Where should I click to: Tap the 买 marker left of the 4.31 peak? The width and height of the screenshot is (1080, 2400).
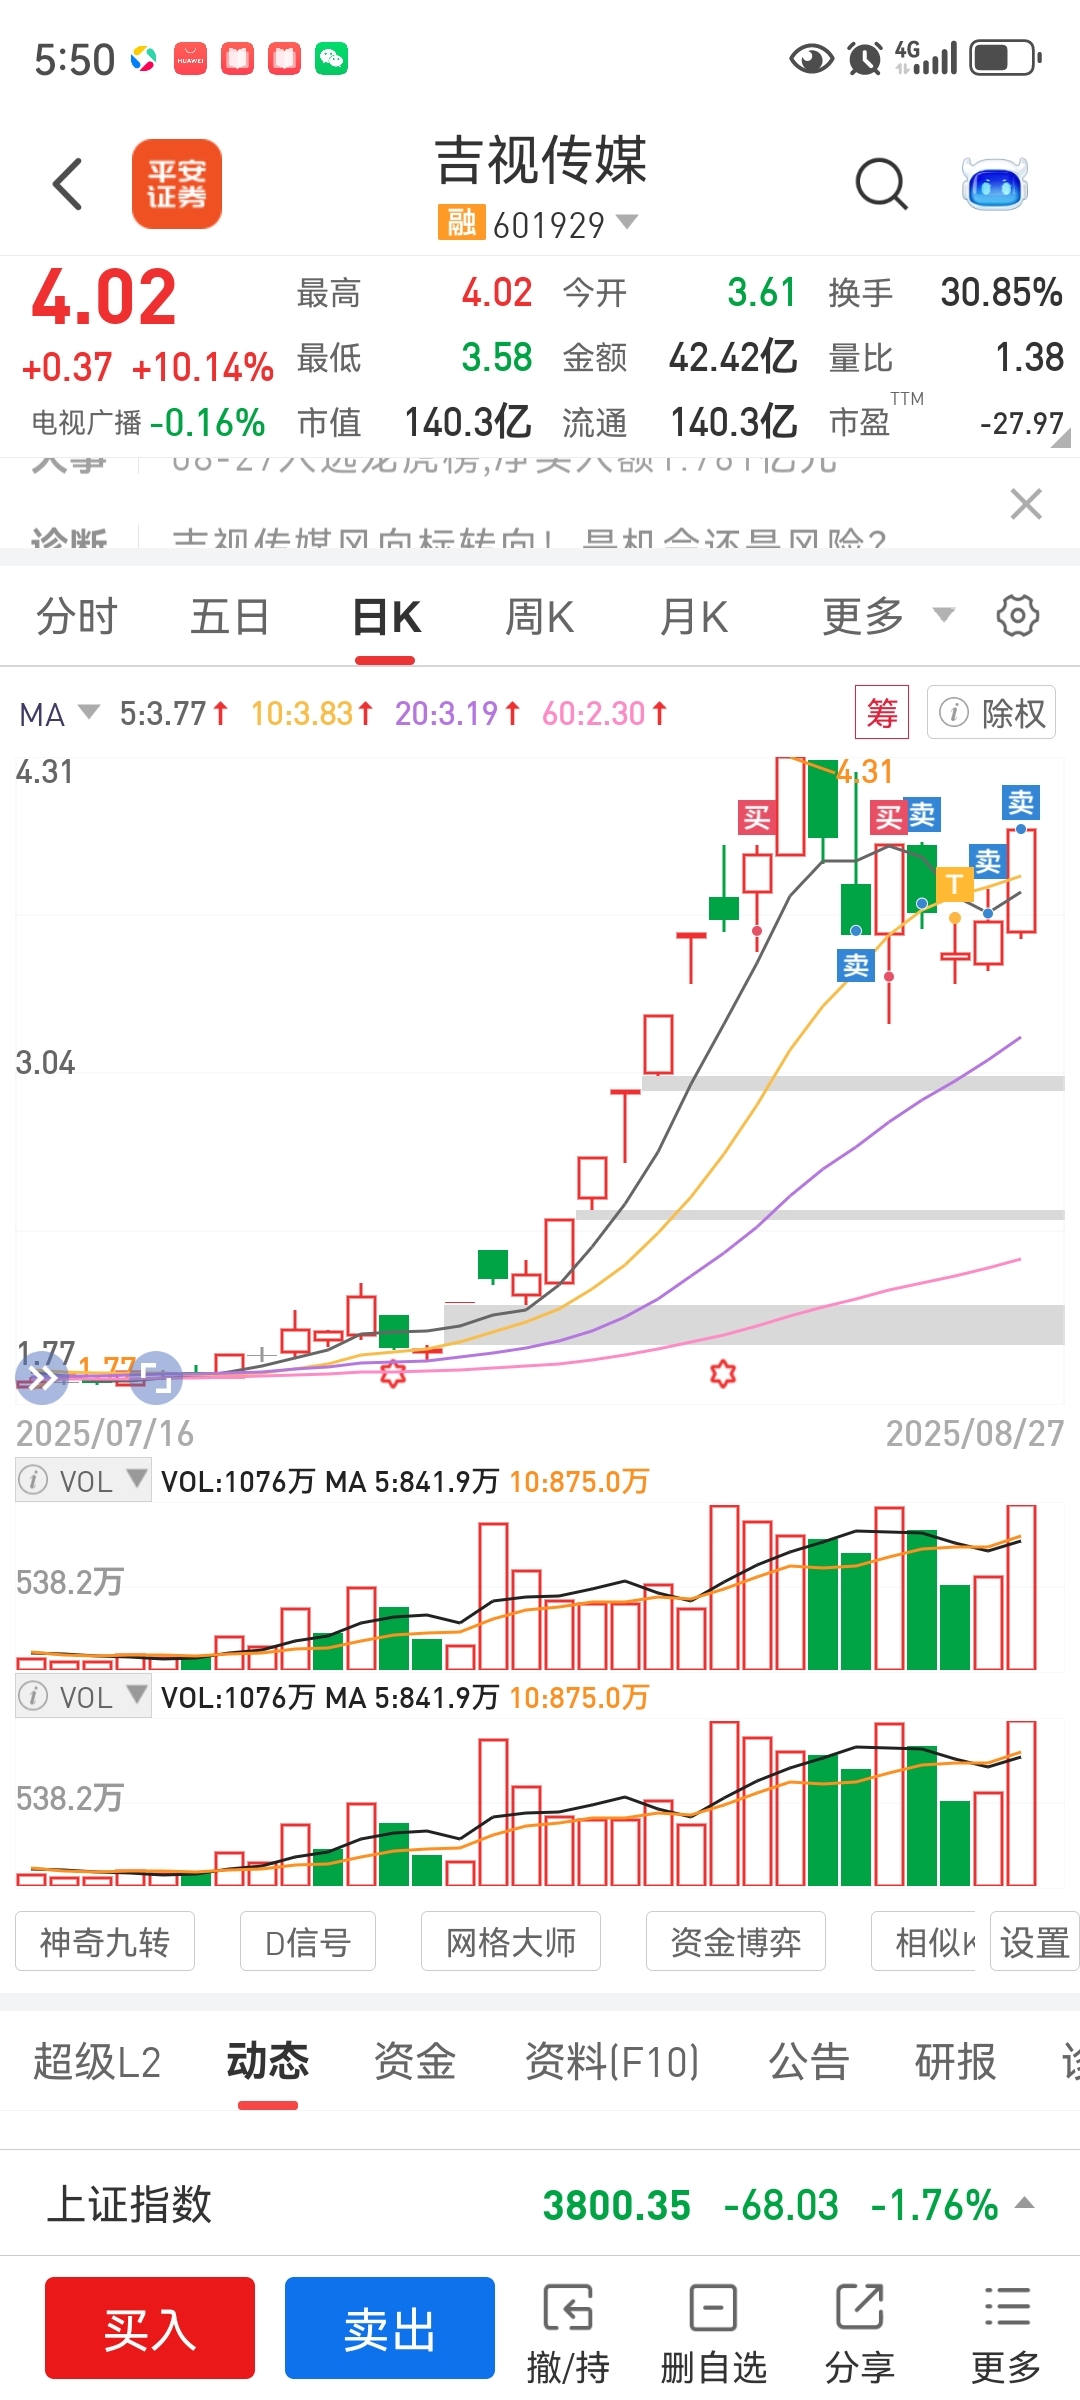coord(757,818)
